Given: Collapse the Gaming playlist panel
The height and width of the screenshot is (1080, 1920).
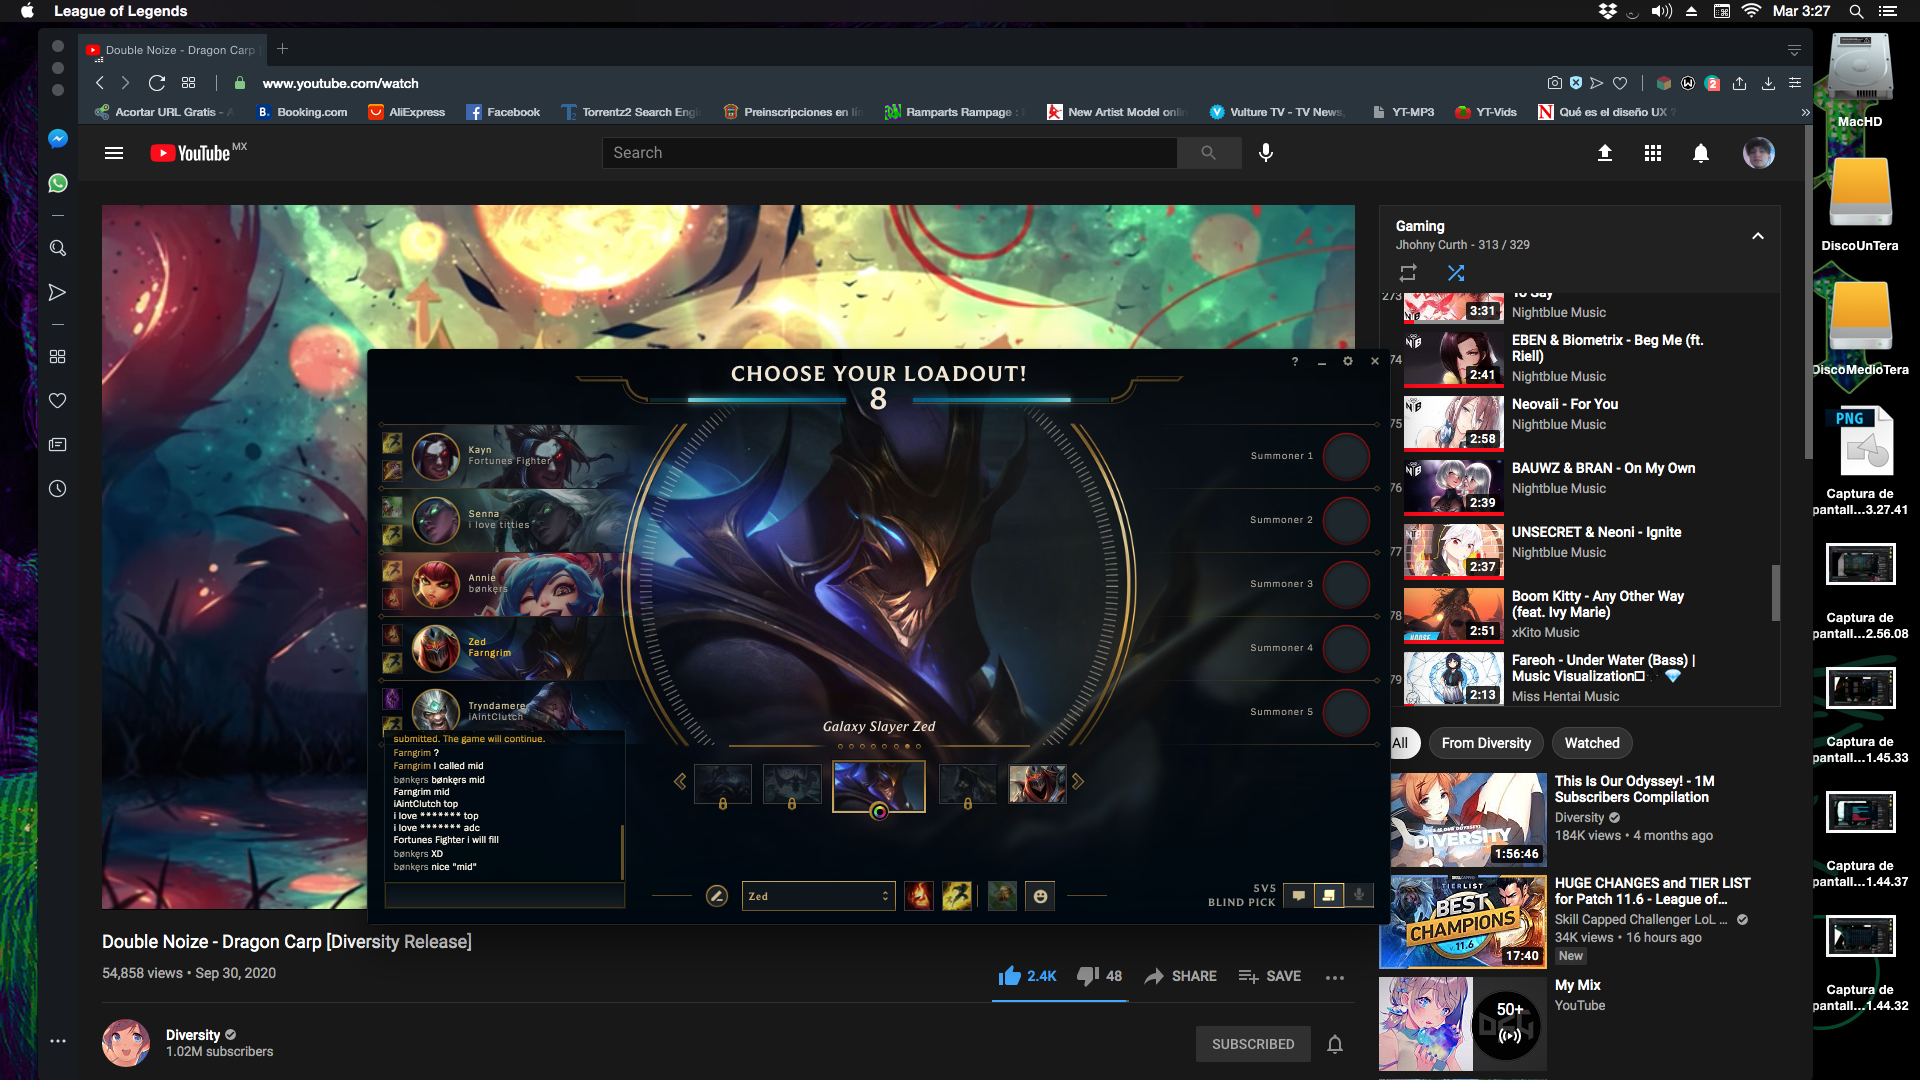Looking at the screenshot, I should click(1758, 236).
